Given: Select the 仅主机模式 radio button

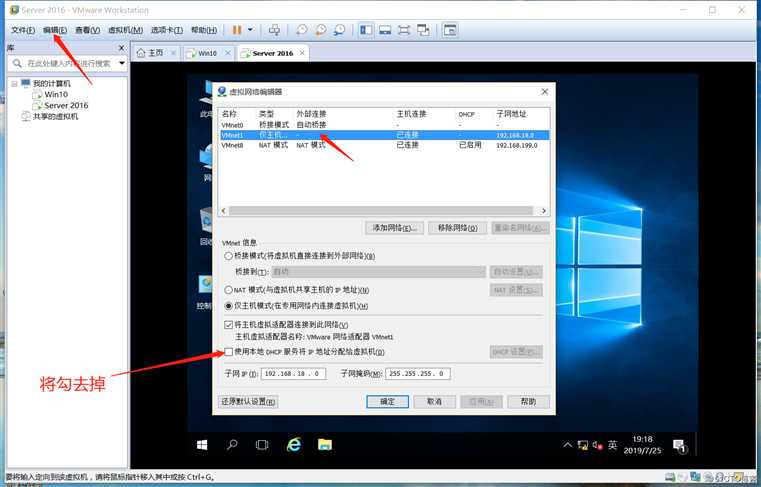Looking at the screenshot, I should (228, 306).
